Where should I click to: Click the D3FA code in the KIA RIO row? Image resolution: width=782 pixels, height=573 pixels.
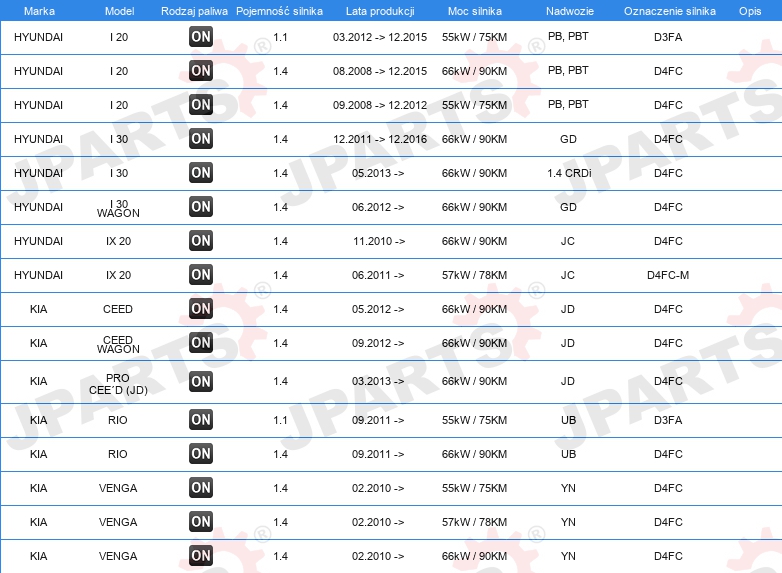coord(668,420)
